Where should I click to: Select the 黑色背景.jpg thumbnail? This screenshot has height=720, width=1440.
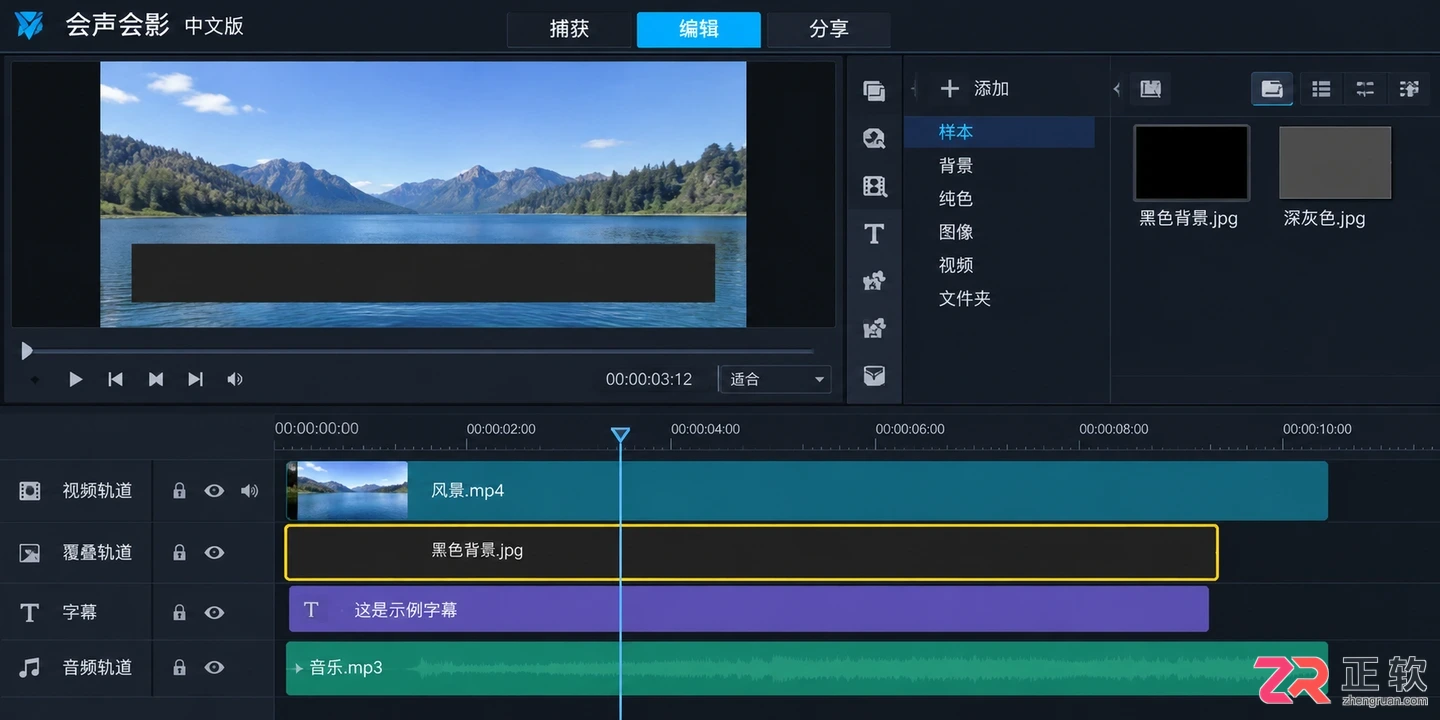pyautogui.click(x=1190, y=163)
